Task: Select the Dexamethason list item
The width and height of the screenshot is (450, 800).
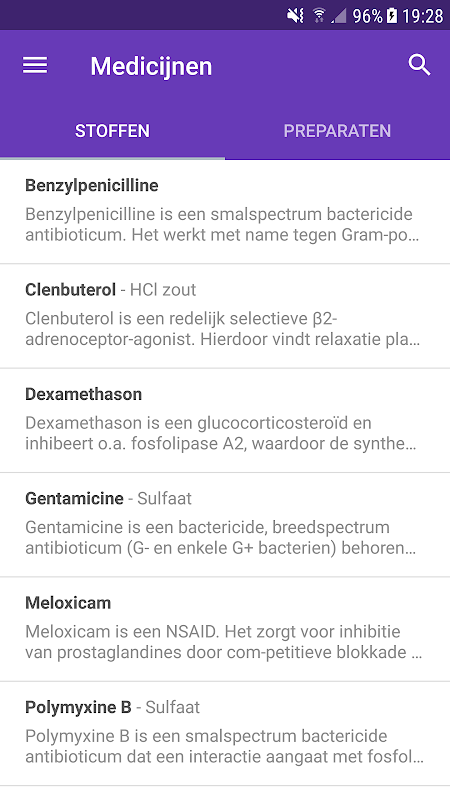Action: click(x=225, y=420)
